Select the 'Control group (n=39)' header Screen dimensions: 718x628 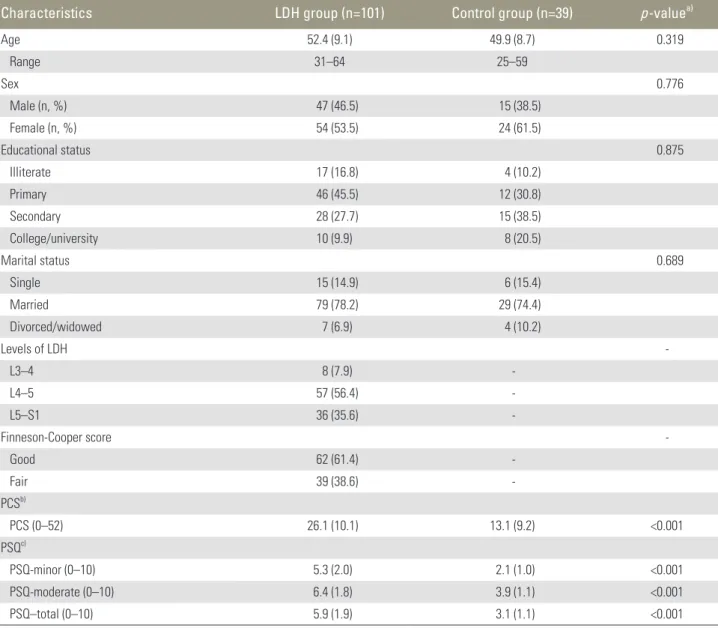click(512, 13)
